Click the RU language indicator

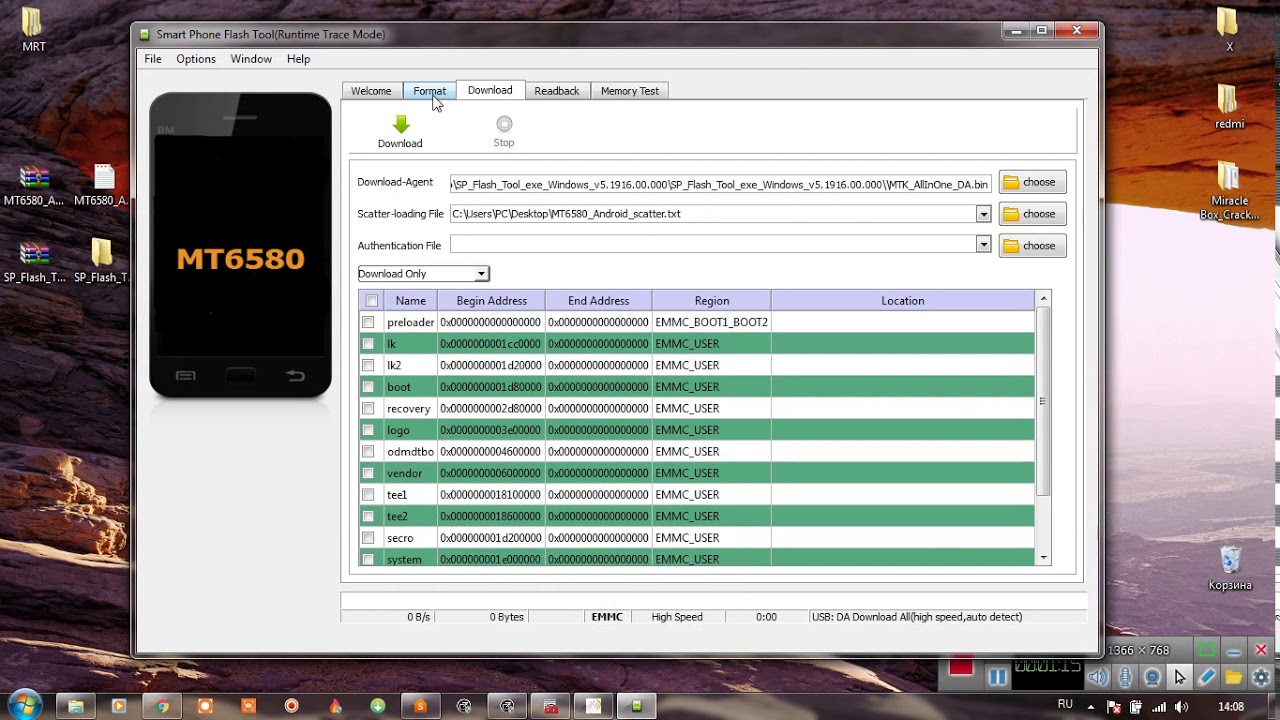click(x=1065, y=705)
